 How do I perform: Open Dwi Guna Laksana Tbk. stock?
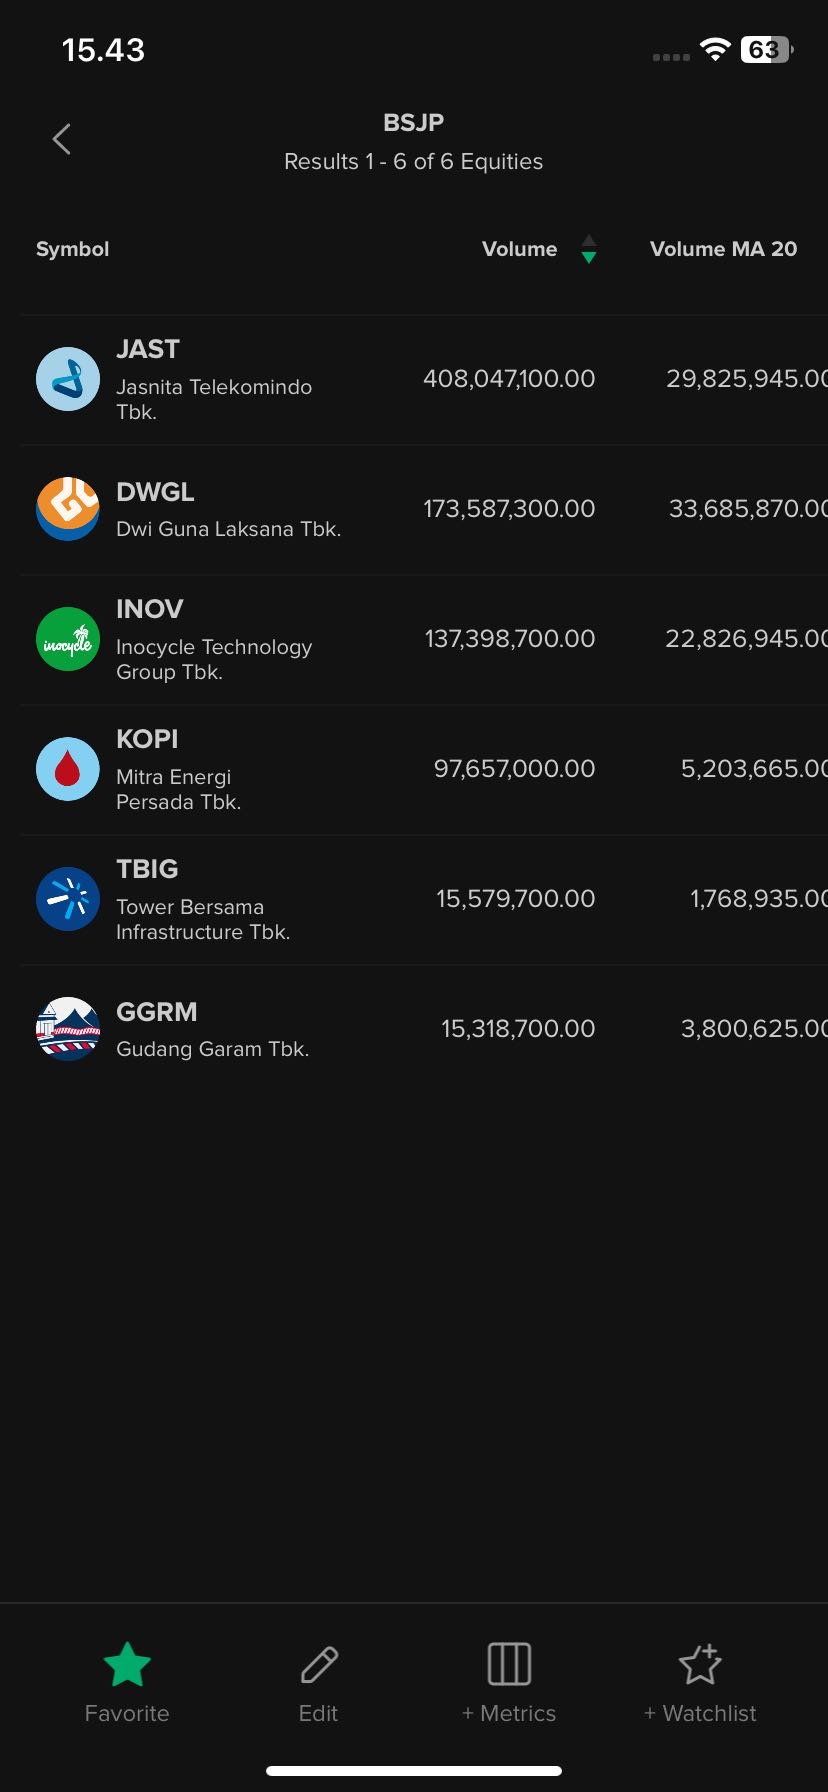228,529
